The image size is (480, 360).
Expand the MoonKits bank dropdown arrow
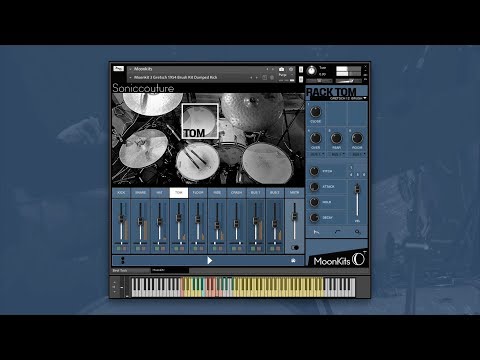tap(130, 69)
